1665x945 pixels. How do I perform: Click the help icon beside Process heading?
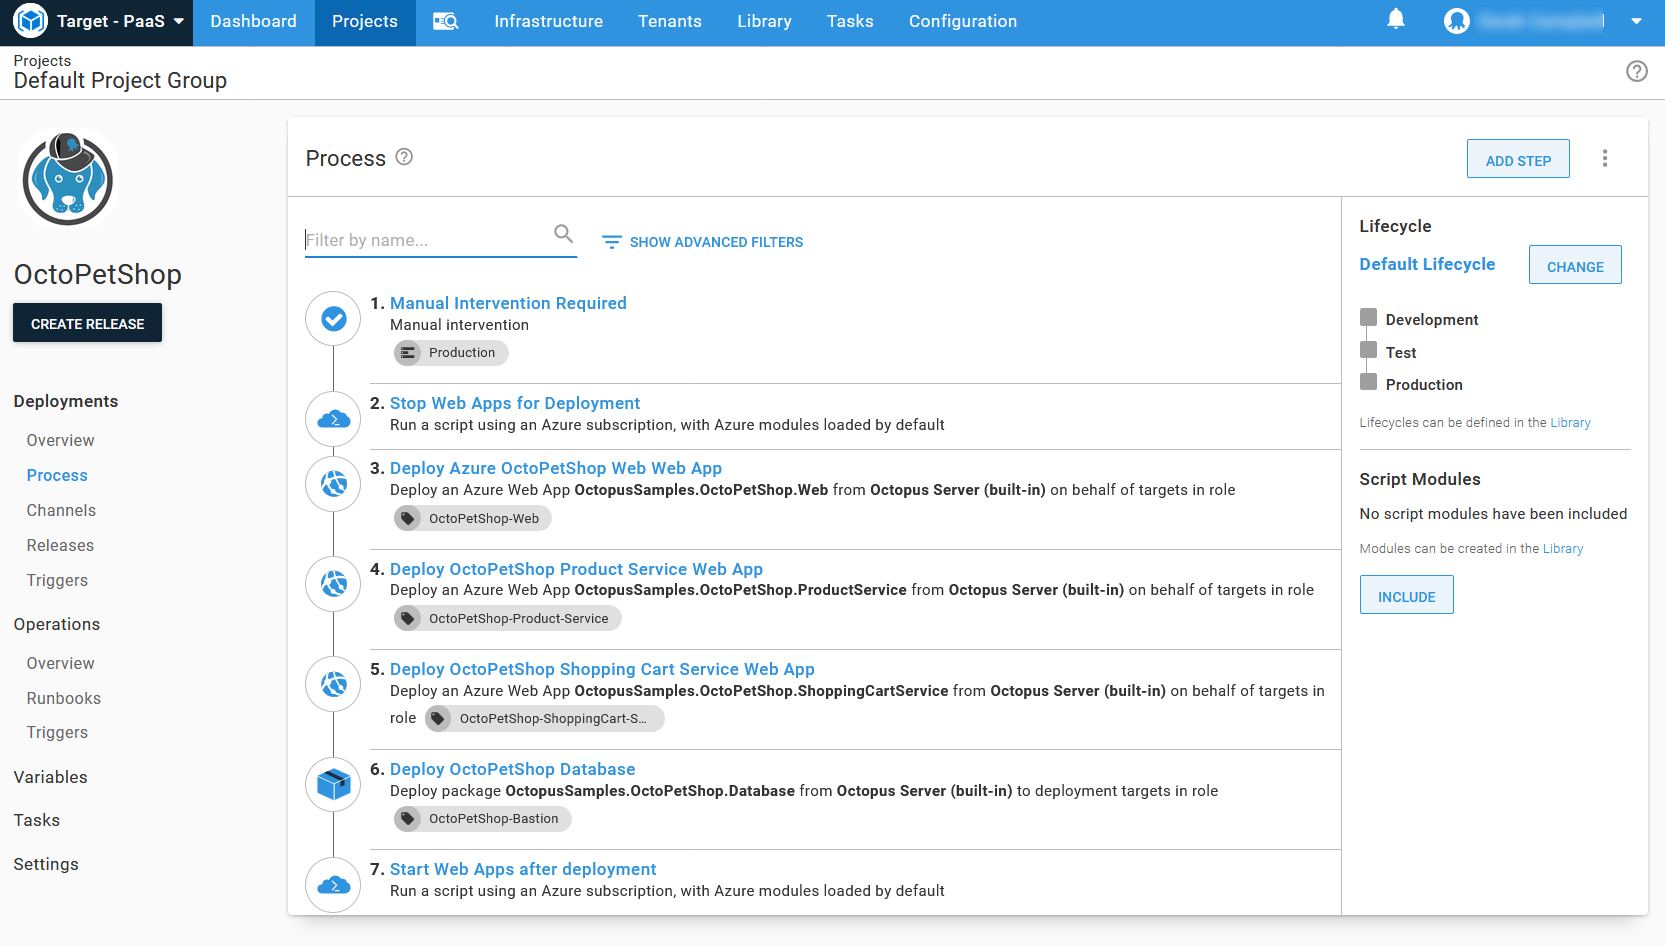pos(404,157)
